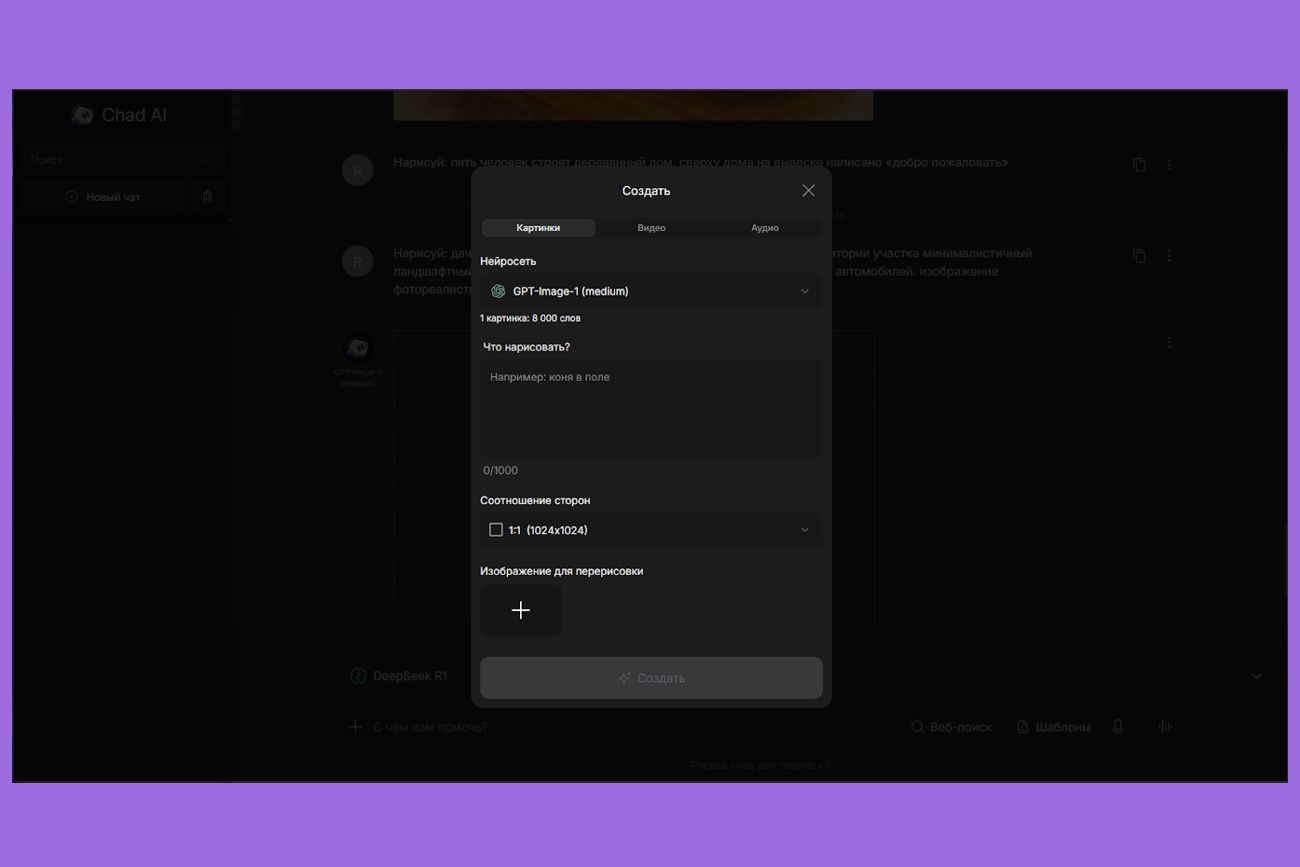Copy the first message with copy icon

pyautogui.click(x=1139, y=165)
